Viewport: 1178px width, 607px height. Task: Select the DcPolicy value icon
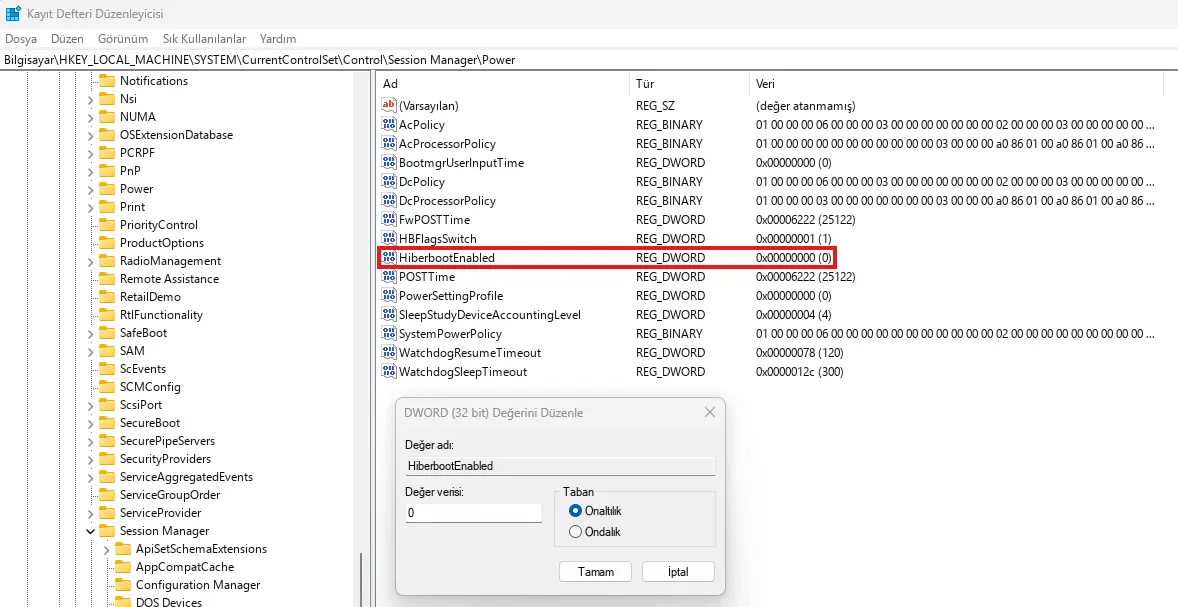[x=388, y=181]
